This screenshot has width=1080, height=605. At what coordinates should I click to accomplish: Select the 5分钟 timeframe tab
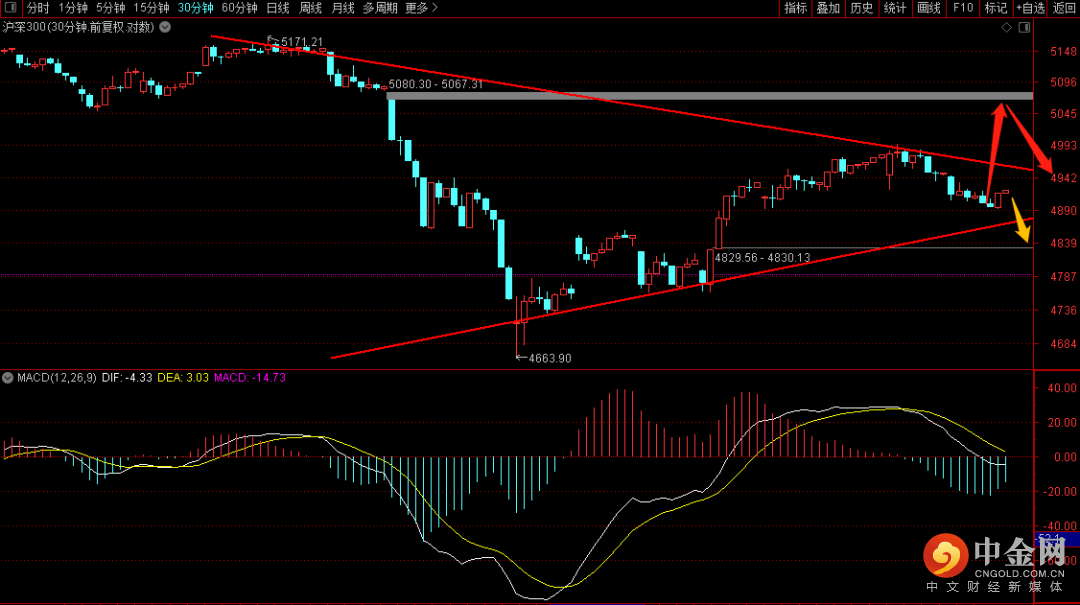click(110, 8)
